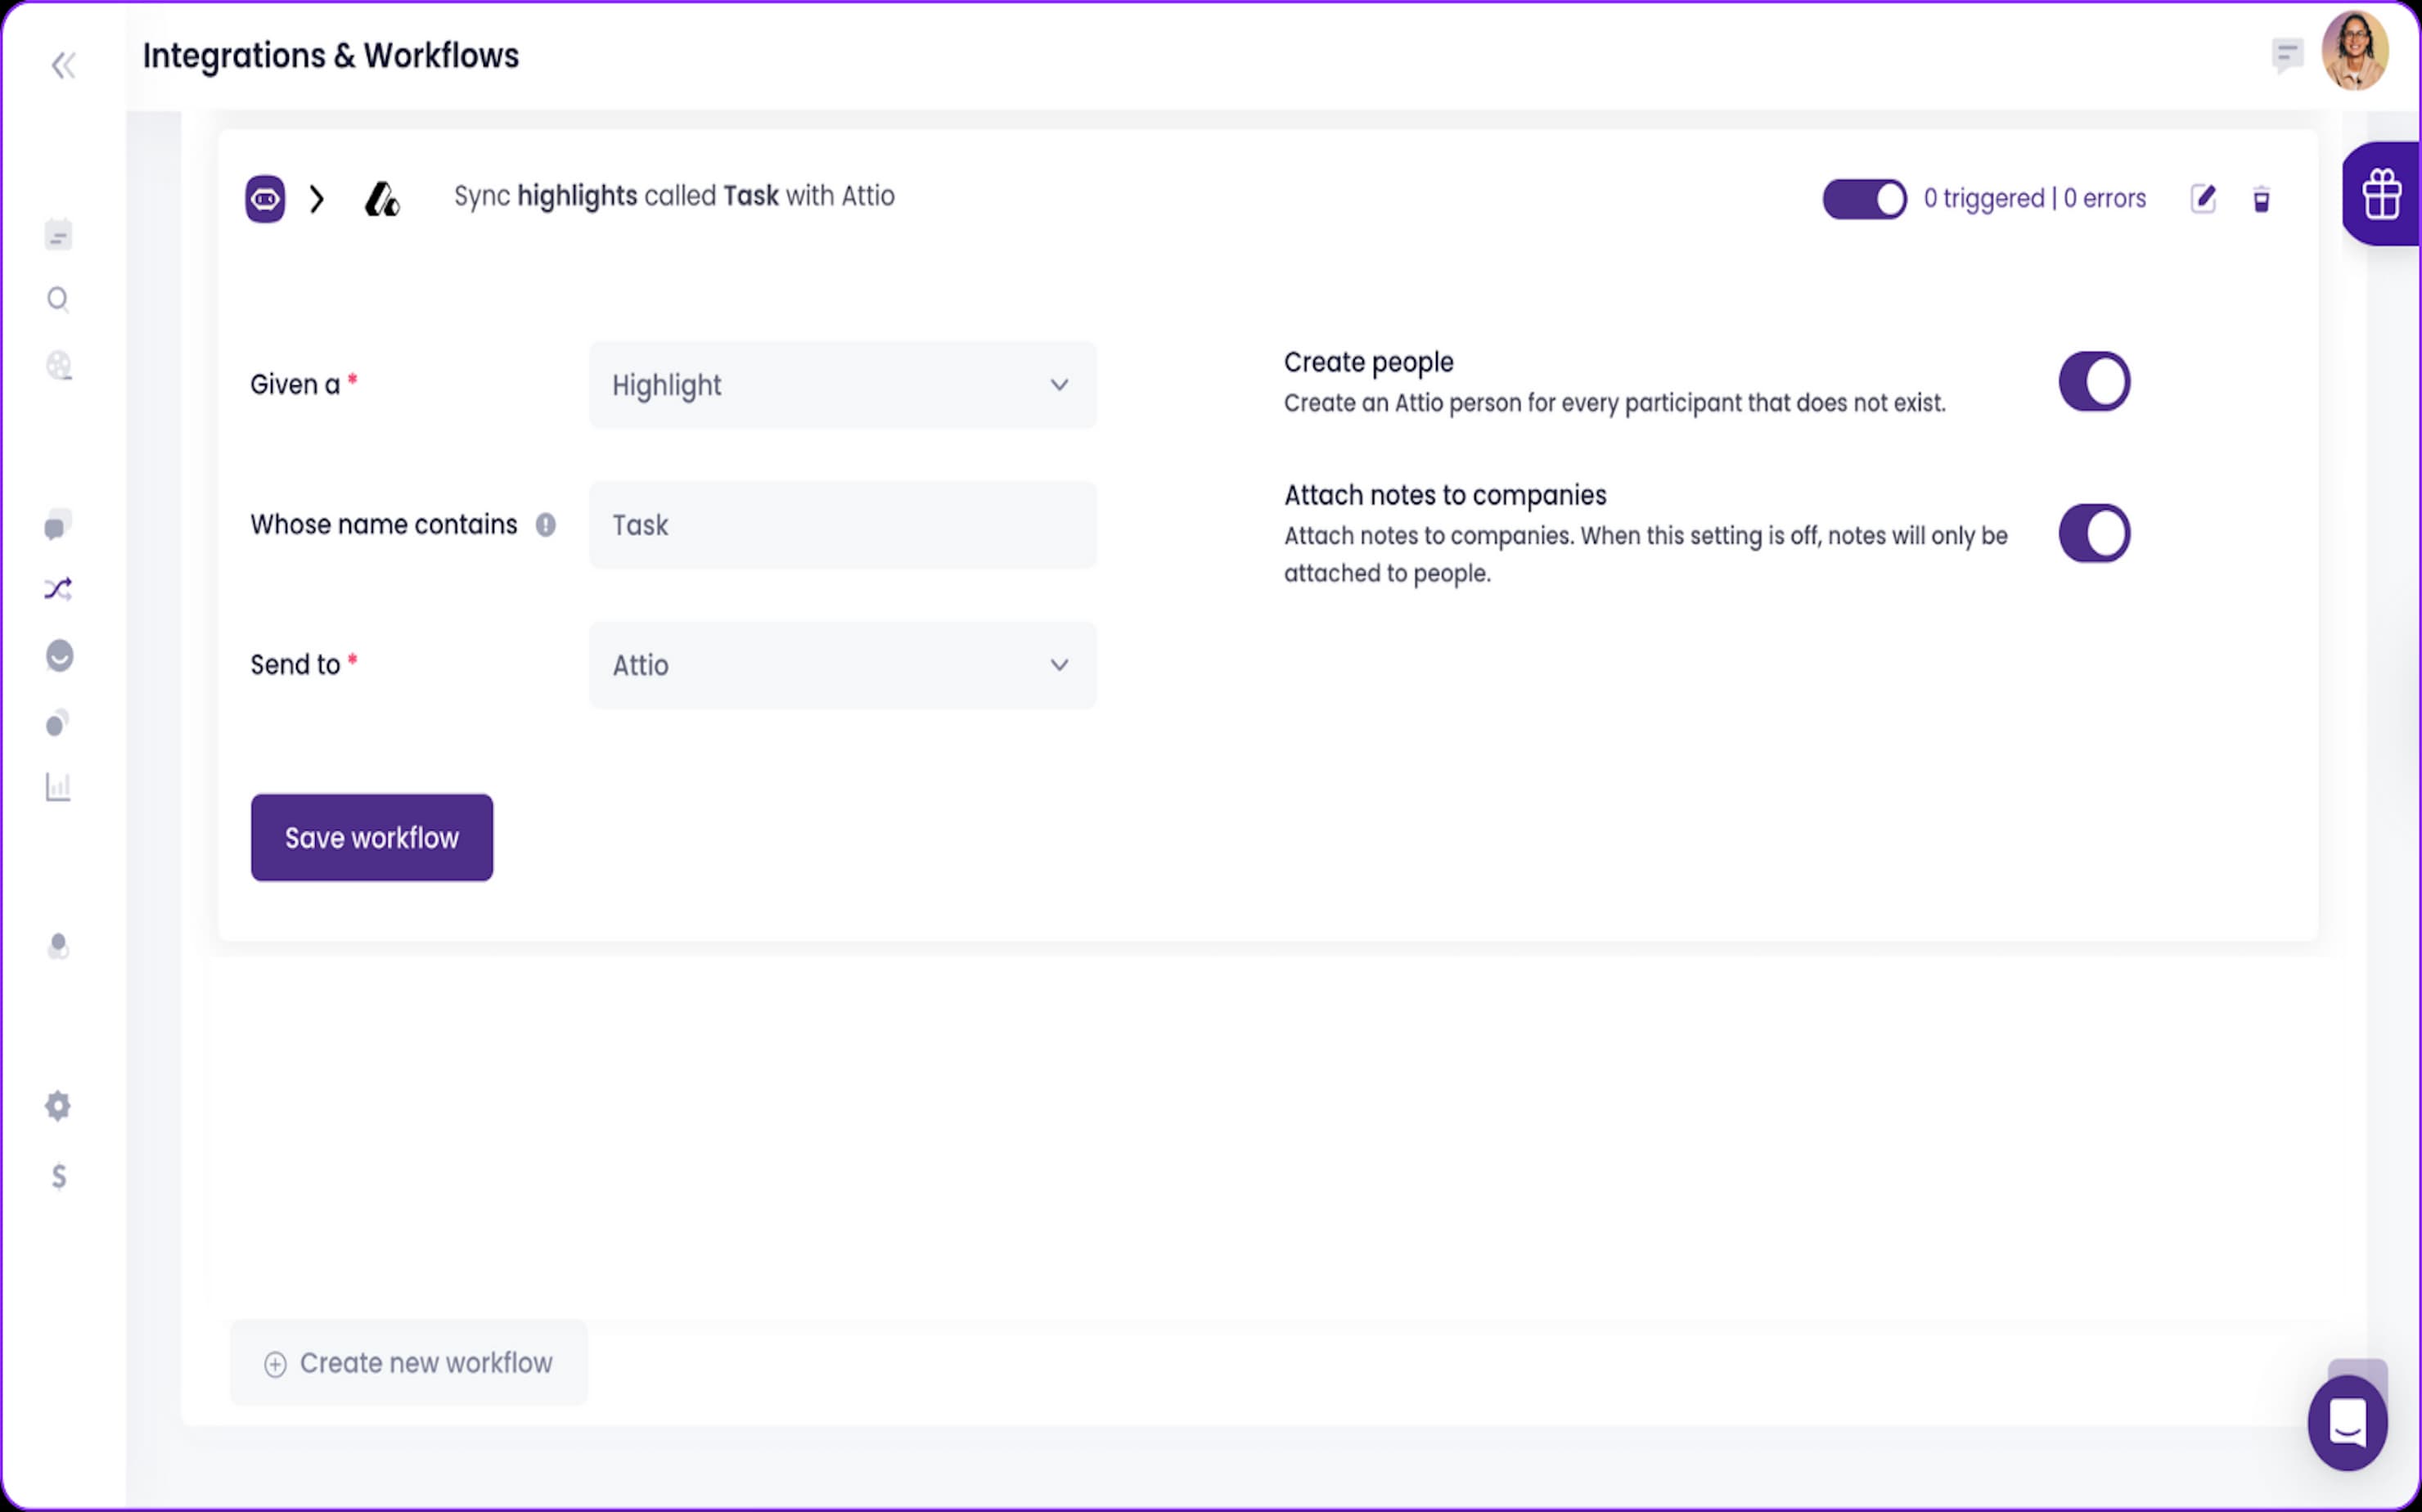Delete workflow using trash icon
The image size is (2422, 1512).
pos(2261,199)
